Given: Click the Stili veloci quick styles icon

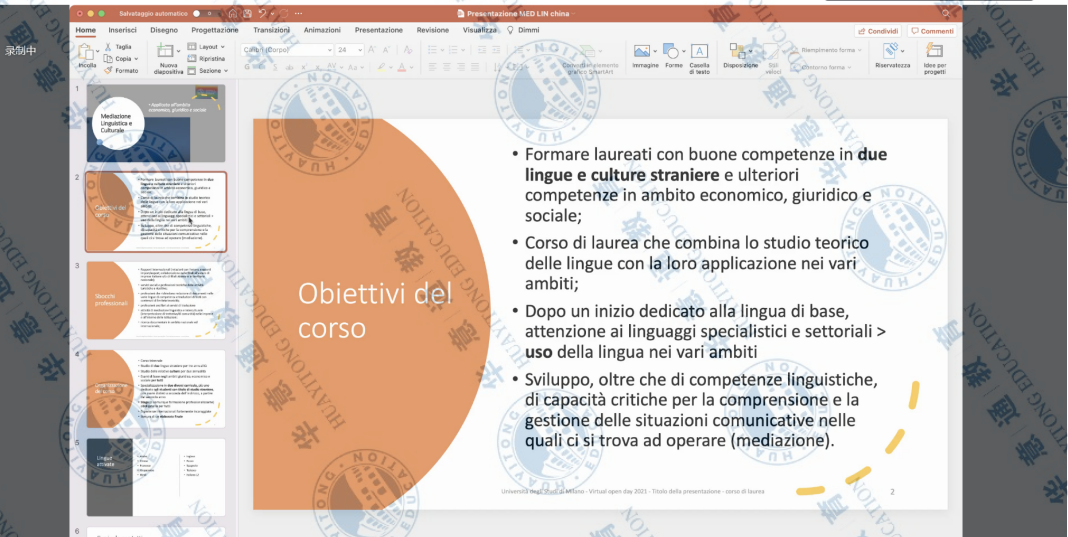Looking at the screenshot, I should tap(772, 53).
